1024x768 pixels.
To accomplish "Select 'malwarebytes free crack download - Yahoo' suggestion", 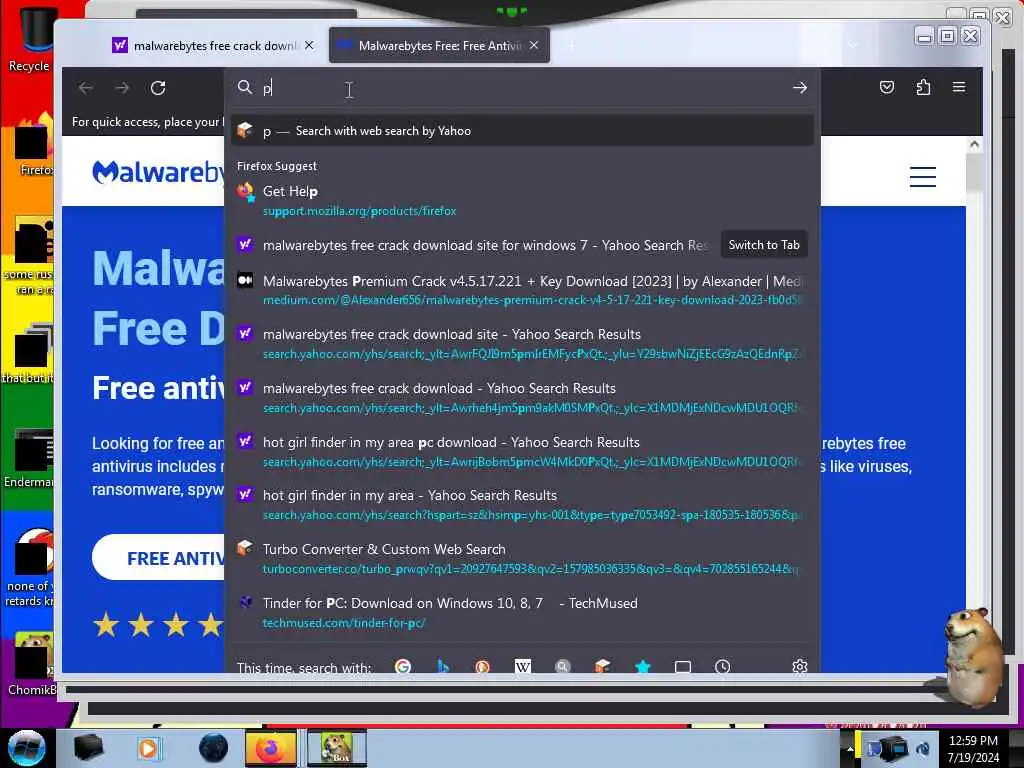I will pyautogui.click(x=522, y=398).
